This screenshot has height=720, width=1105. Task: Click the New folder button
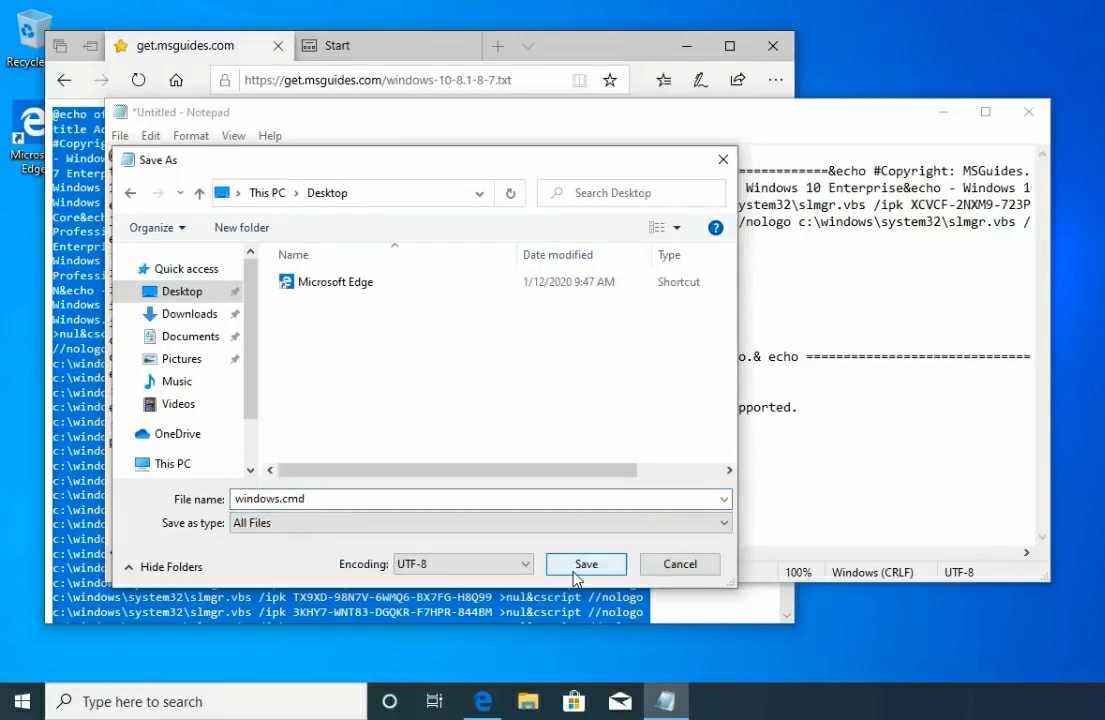pos(241,228)
